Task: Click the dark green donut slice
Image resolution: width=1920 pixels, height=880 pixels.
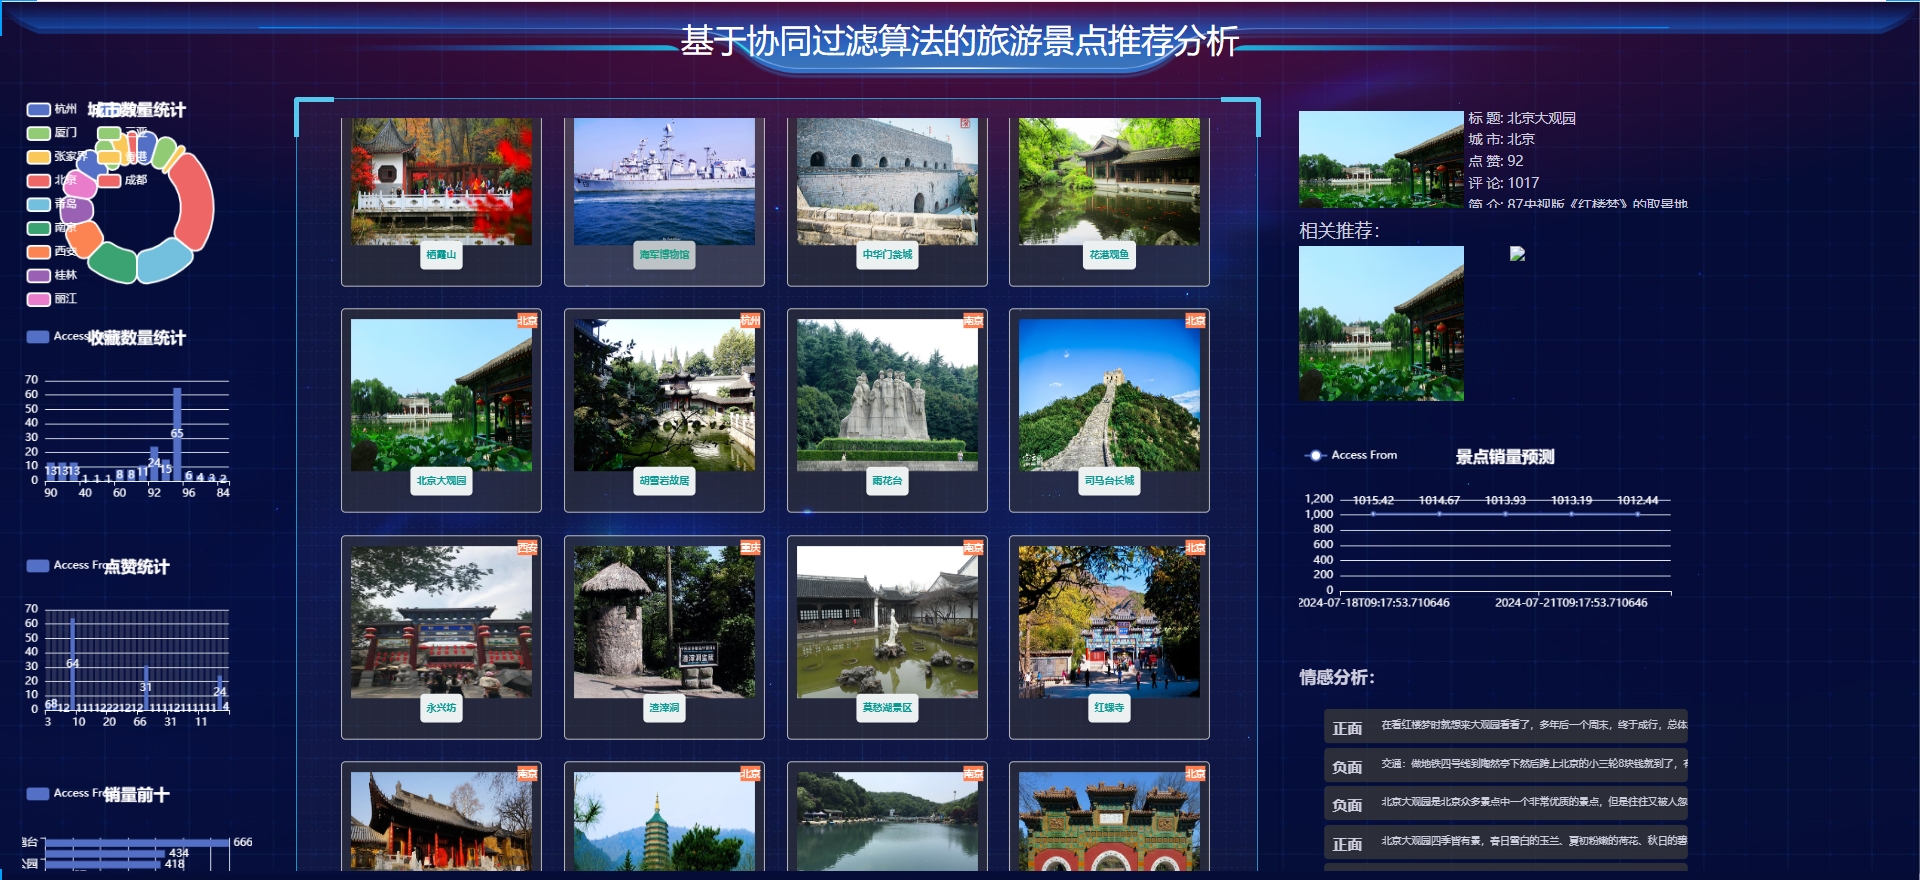Action: (x=113, y=263)
